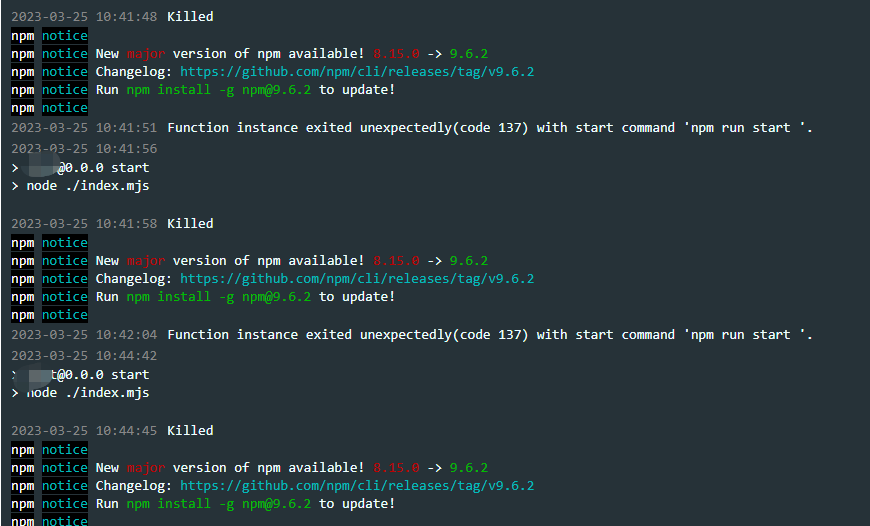This screenshot has height=526, width=870.
Task: Click the @0.0.0 start line under 10:41:56
Action: tap(80, 168)
